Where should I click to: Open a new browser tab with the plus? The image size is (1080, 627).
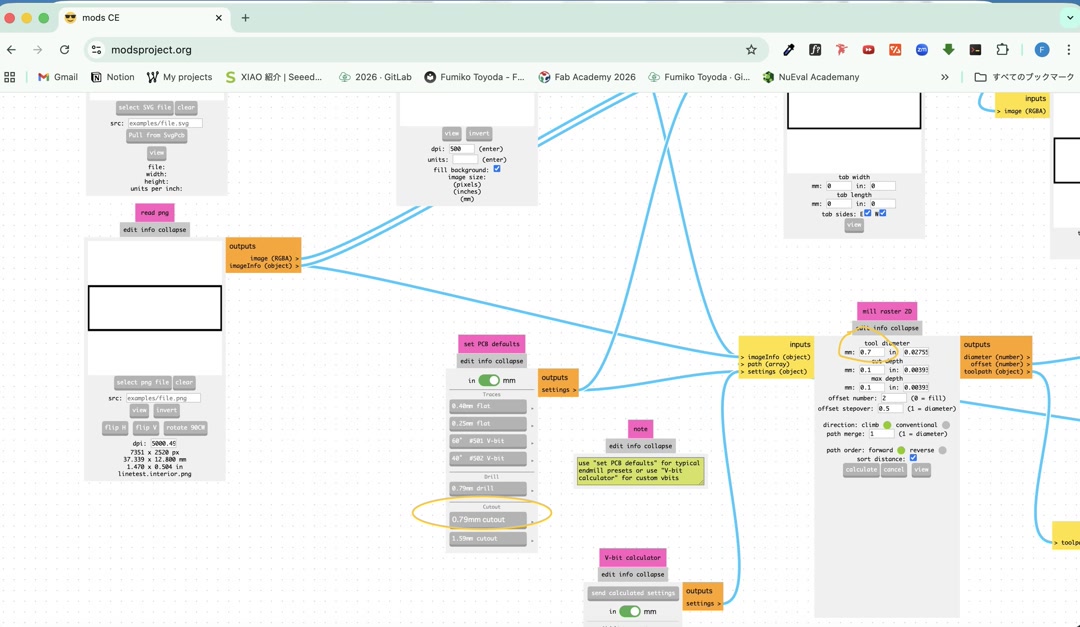(x=245, y=18)
